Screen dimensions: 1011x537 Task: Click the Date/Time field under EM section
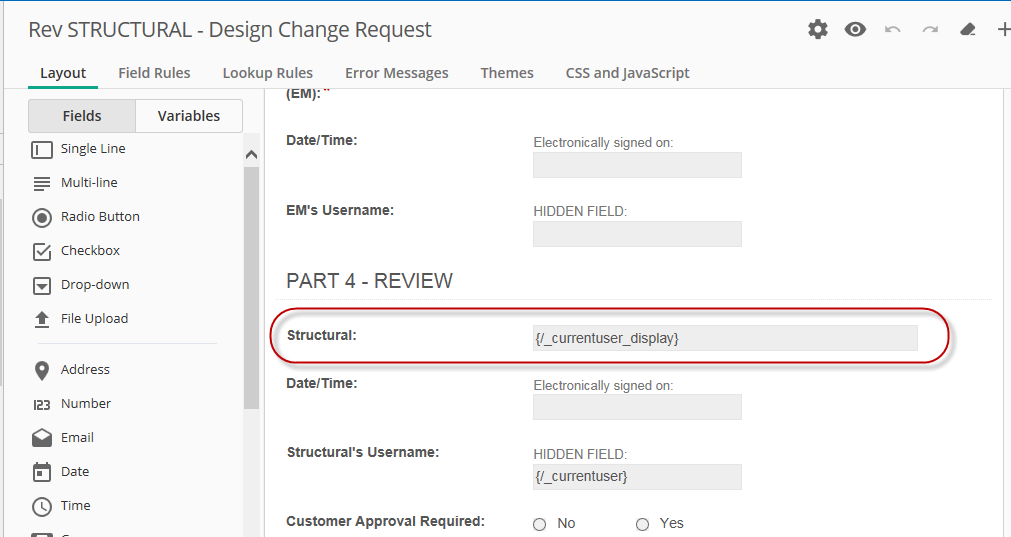(x=637, y=165)
